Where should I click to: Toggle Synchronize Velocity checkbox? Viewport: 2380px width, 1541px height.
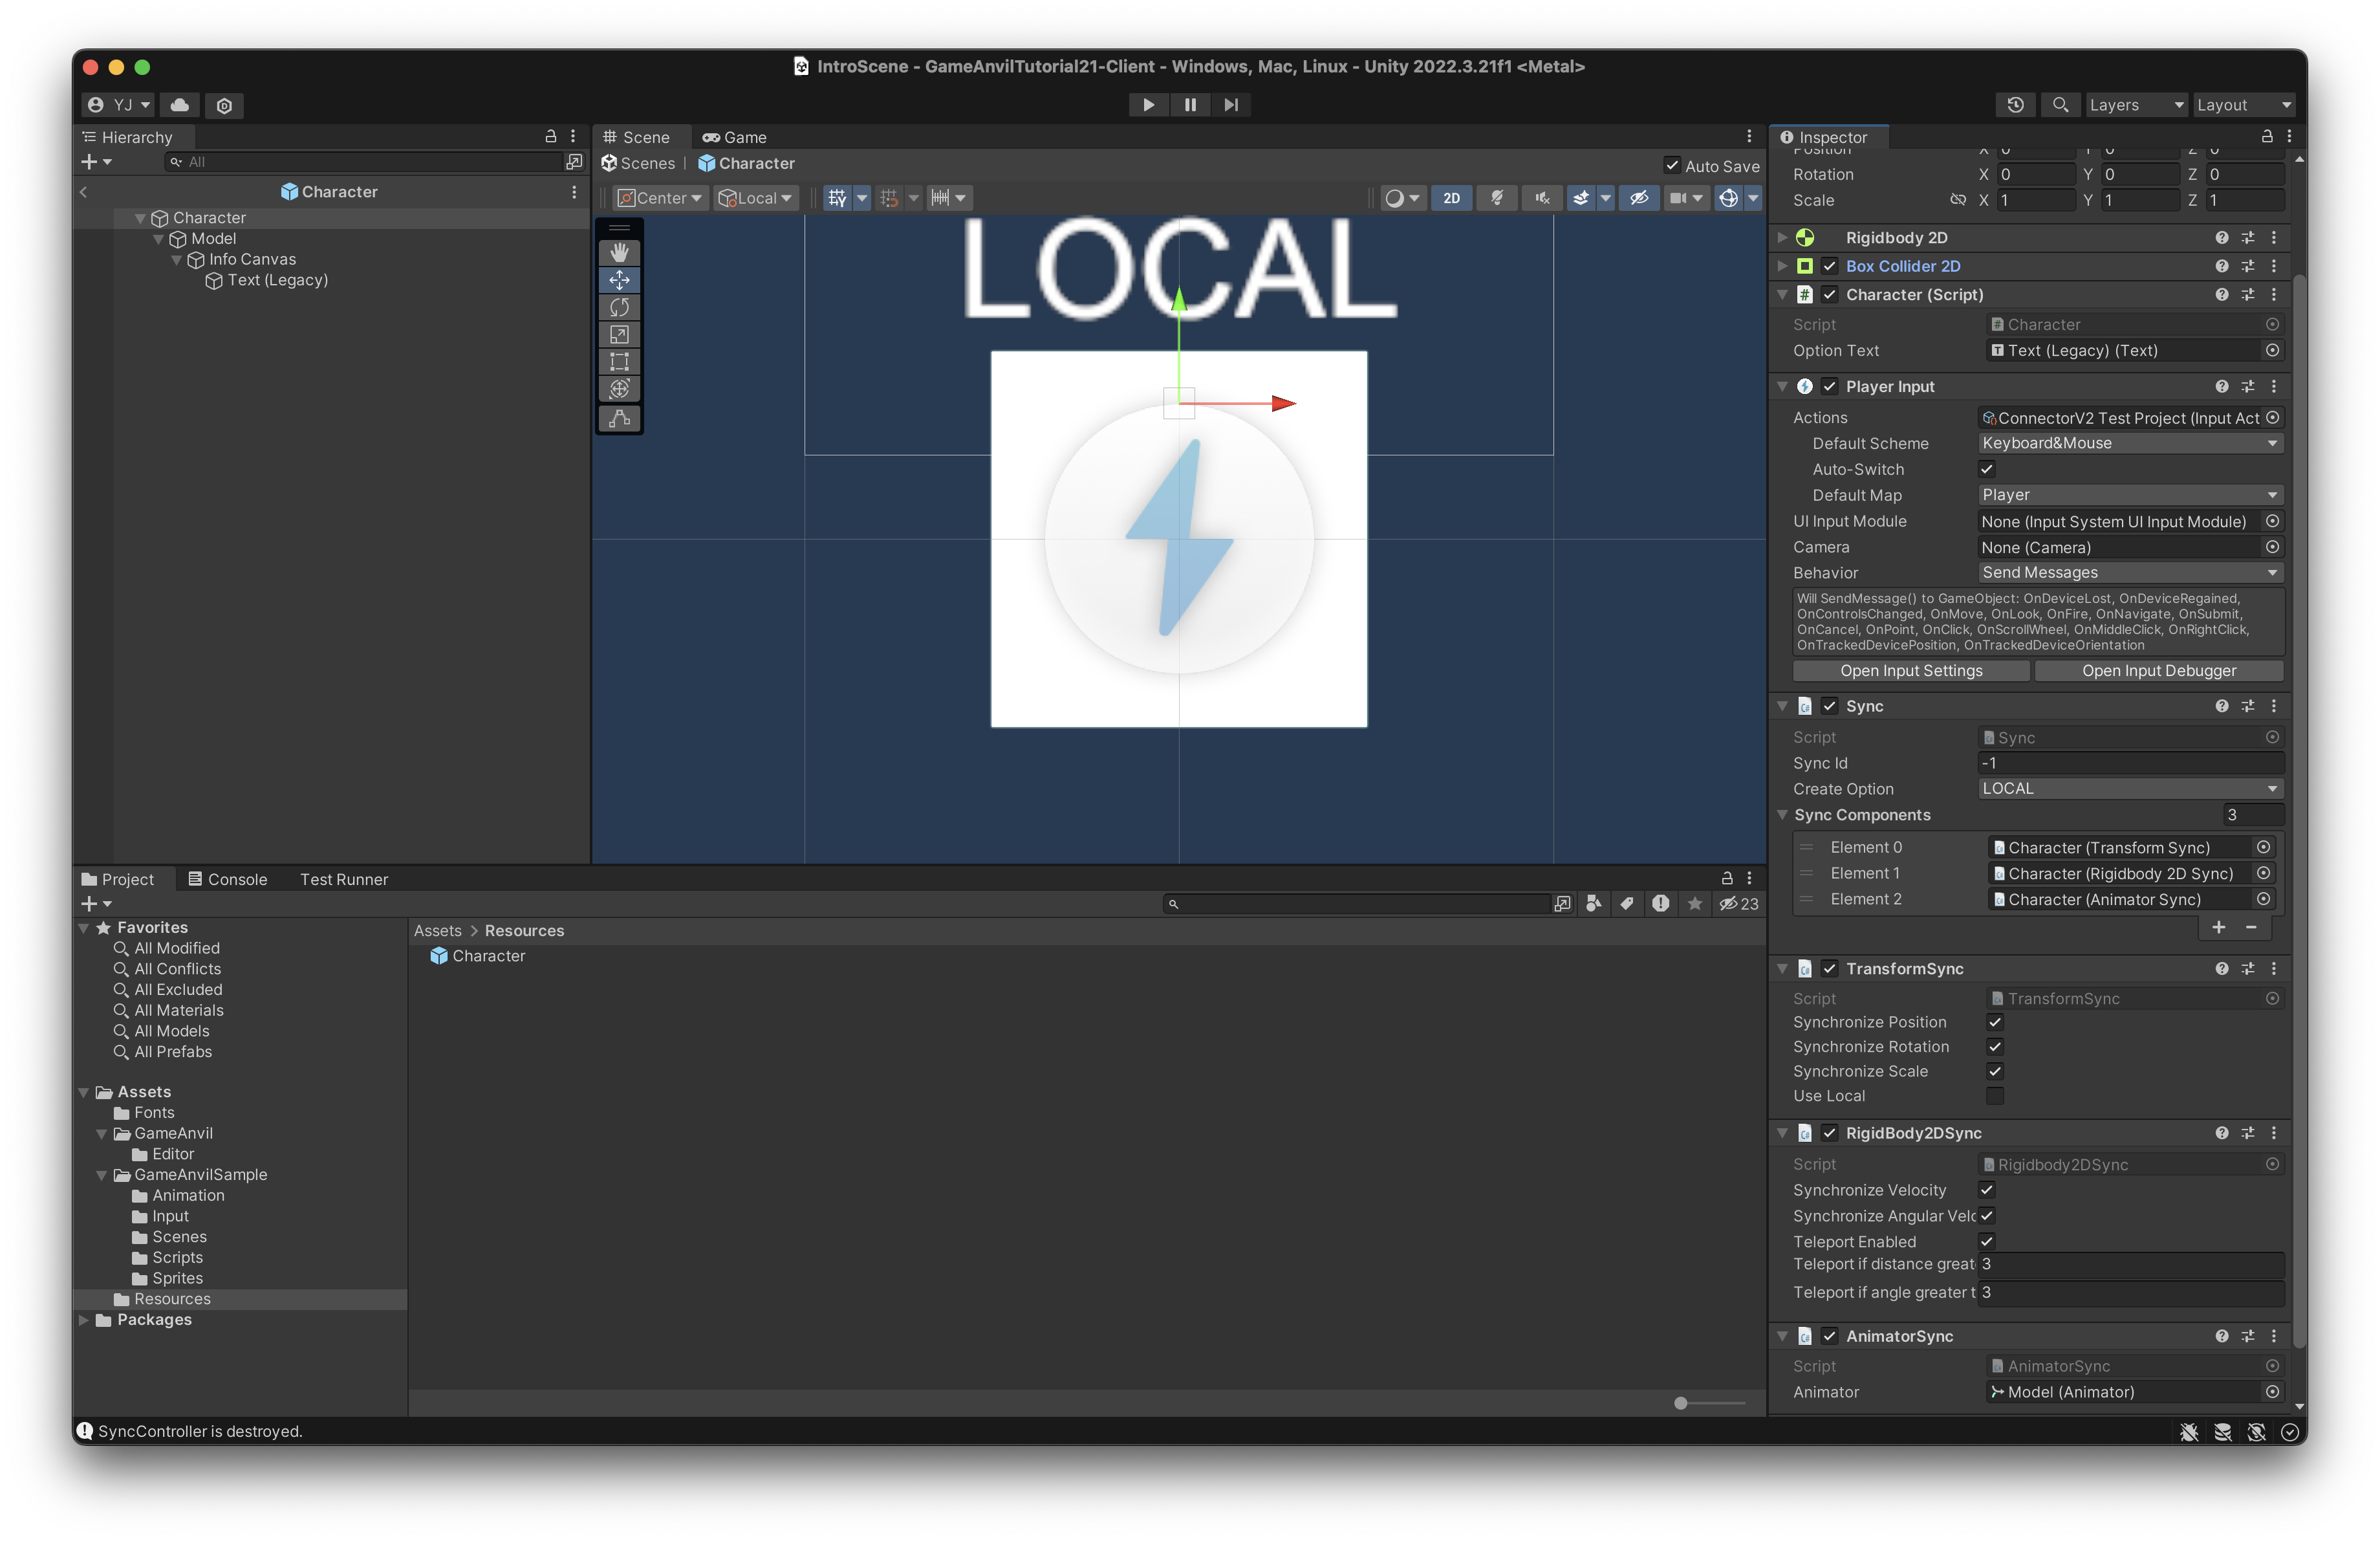pos(1987,1190)
